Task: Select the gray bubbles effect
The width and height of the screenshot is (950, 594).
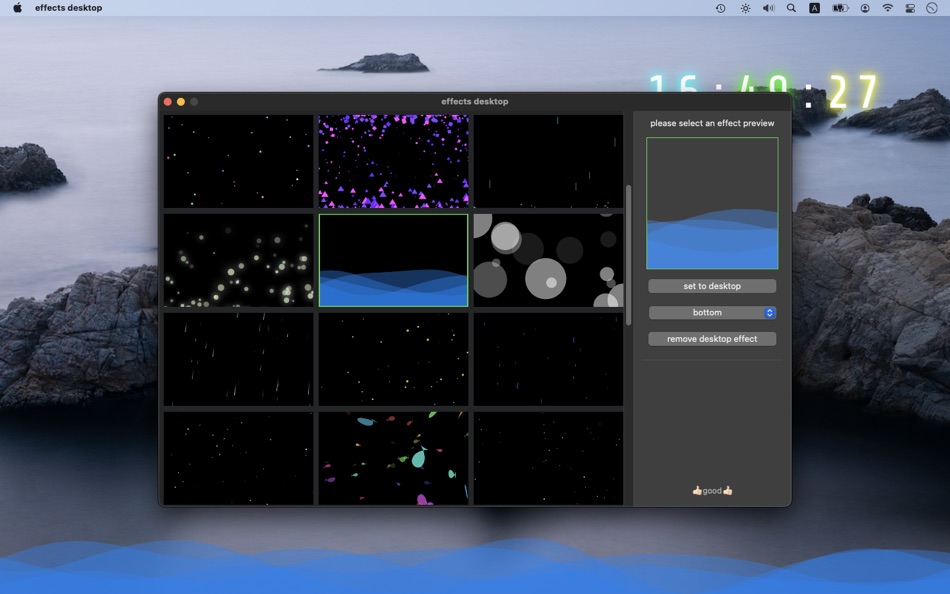Action: point(548,259)
